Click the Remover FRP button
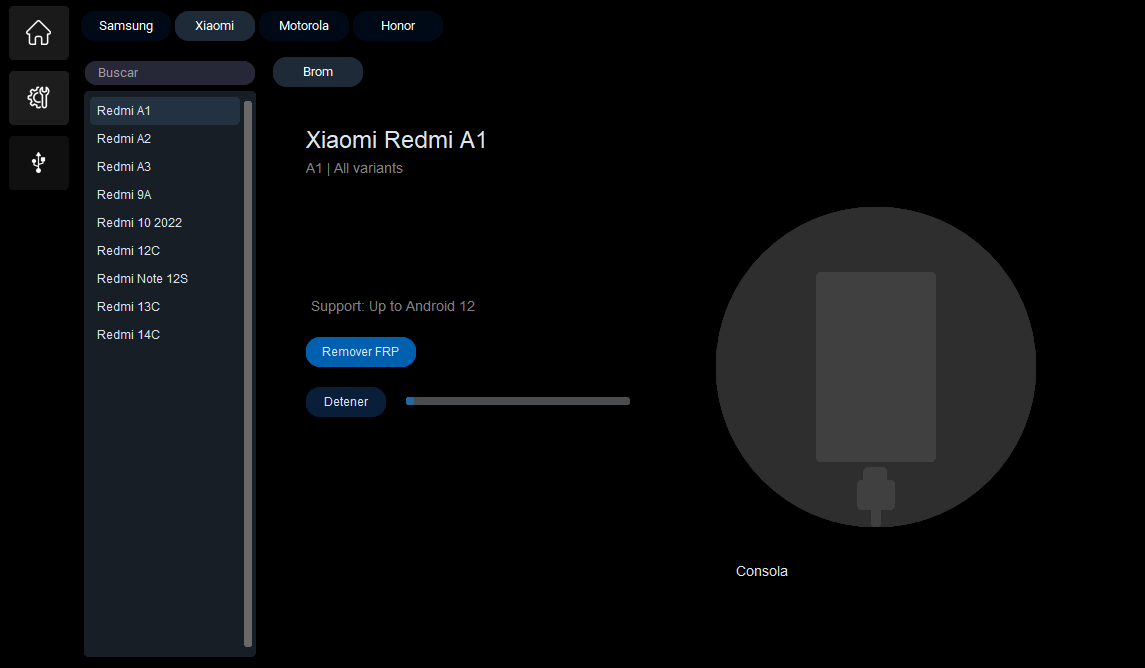The image size is (1145, 668). [x=361, y=352]
